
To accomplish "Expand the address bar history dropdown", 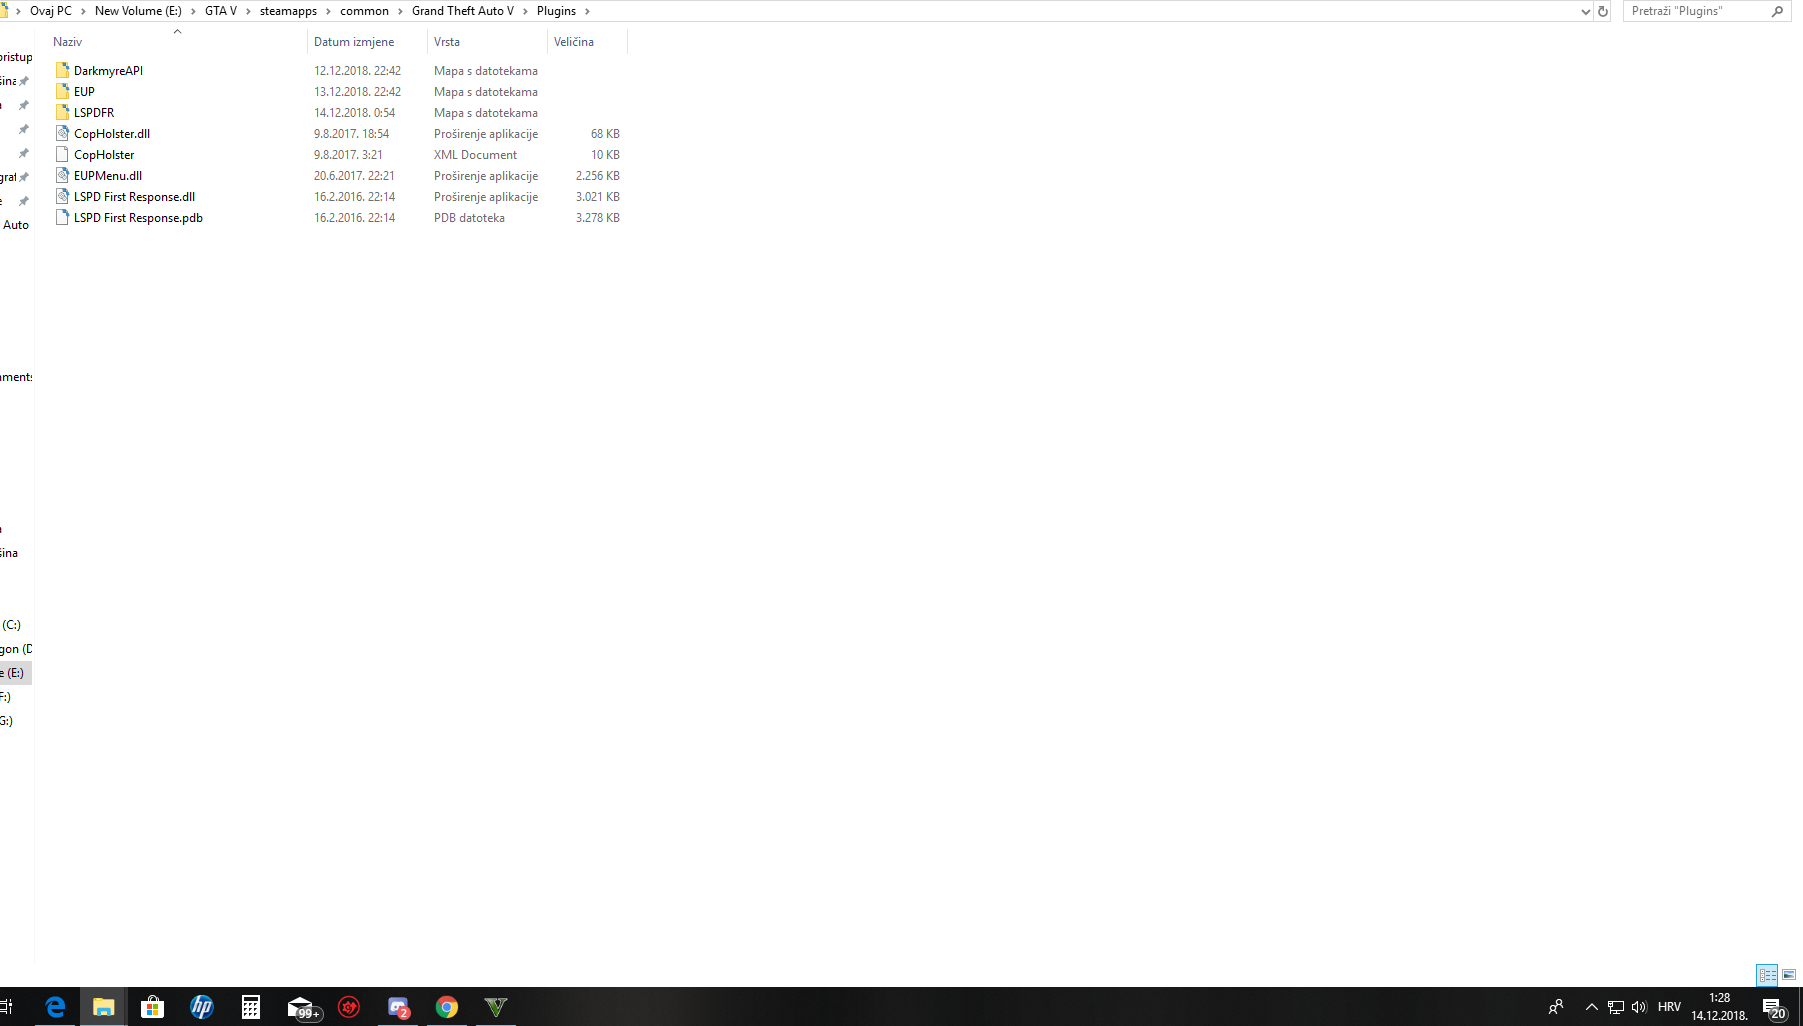I will (1585, 11).
